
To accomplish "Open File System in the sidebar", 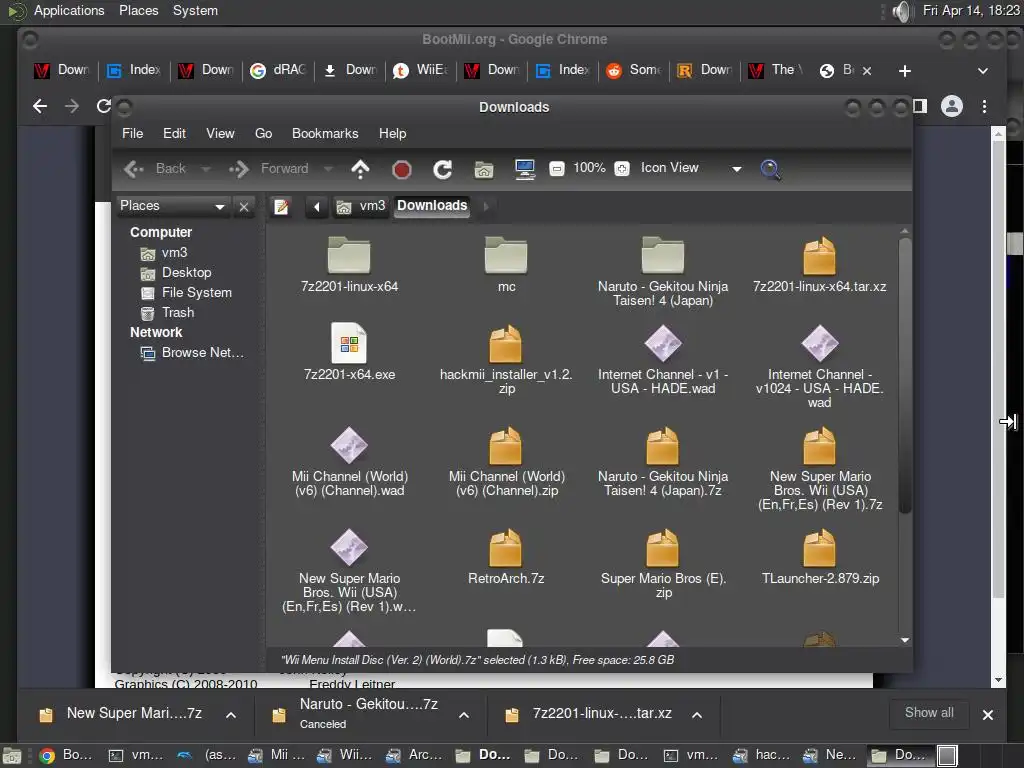I will pyautogui.click(x=196, y=292).
